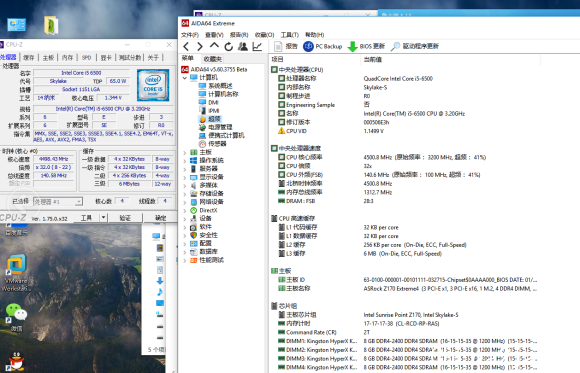Image resolution: width=580 pixels, height=373 pixels.
Task: Select 超频 overclock tree item
Action: [x=210, y=119]
